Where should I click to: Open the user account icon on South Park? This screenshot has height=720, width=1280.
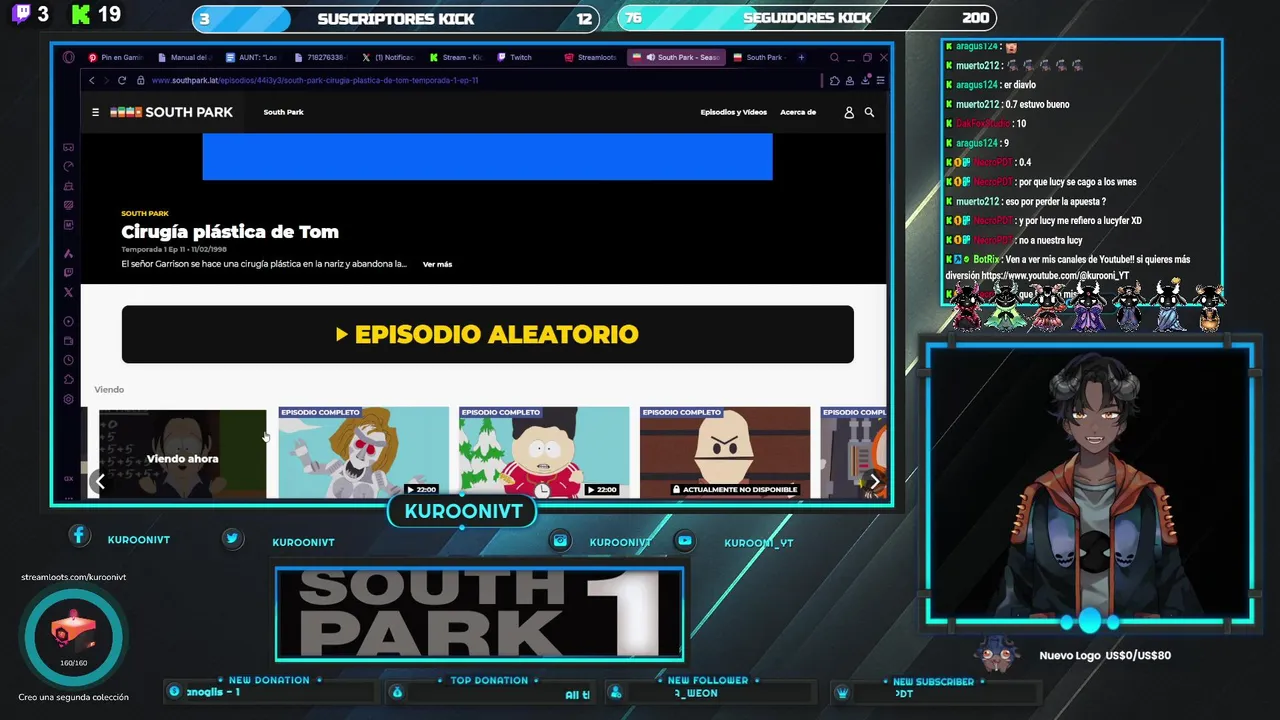pos(849,112)
